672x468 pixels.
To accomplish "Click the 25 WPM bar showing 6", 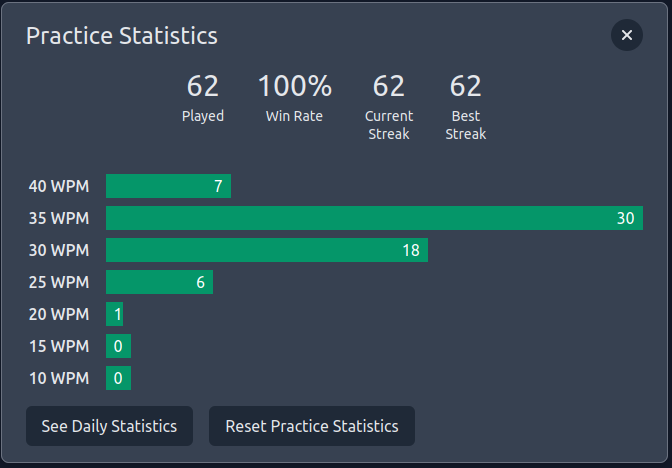I will click(x=159, y=282).
